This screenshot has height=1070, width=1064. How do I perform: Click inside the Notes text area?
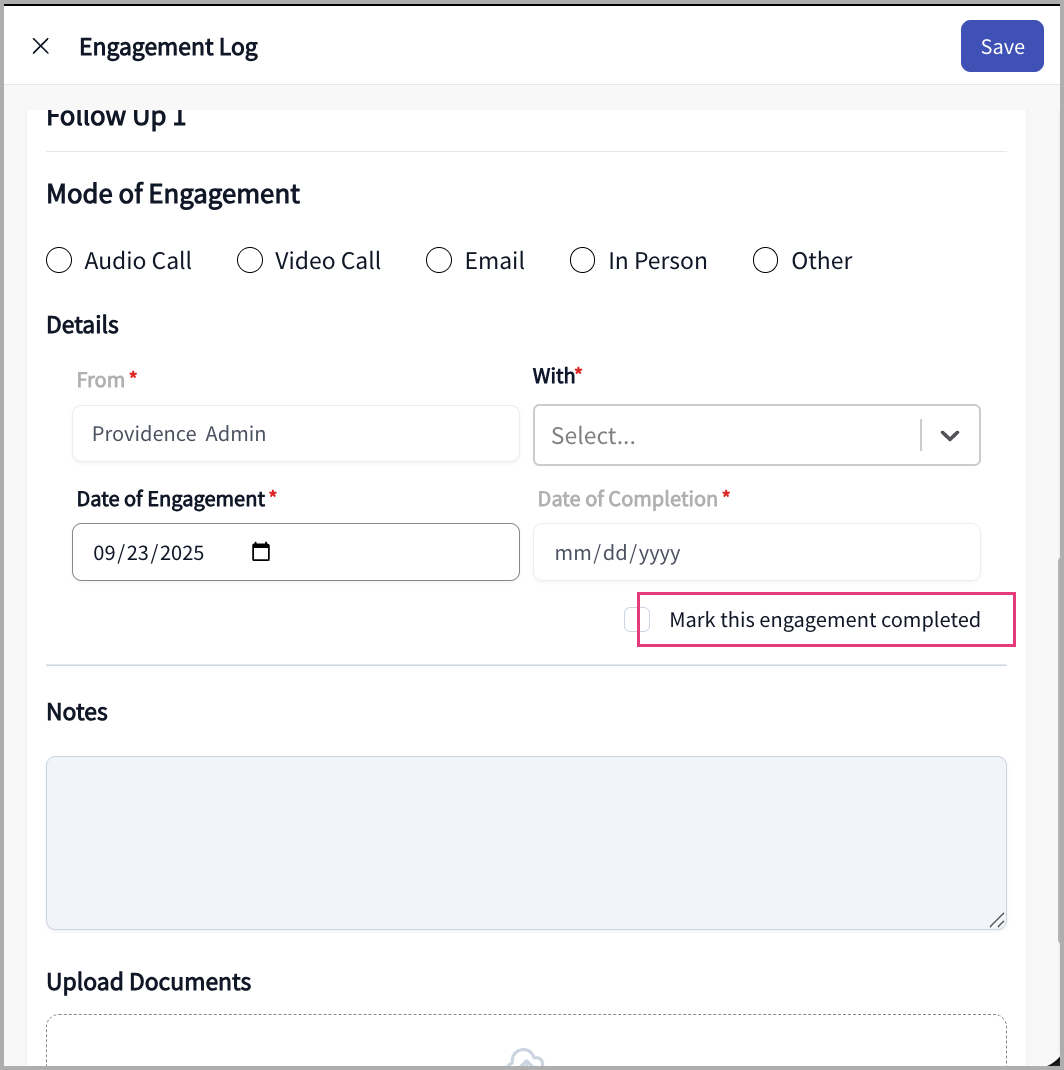pos(526,842)
